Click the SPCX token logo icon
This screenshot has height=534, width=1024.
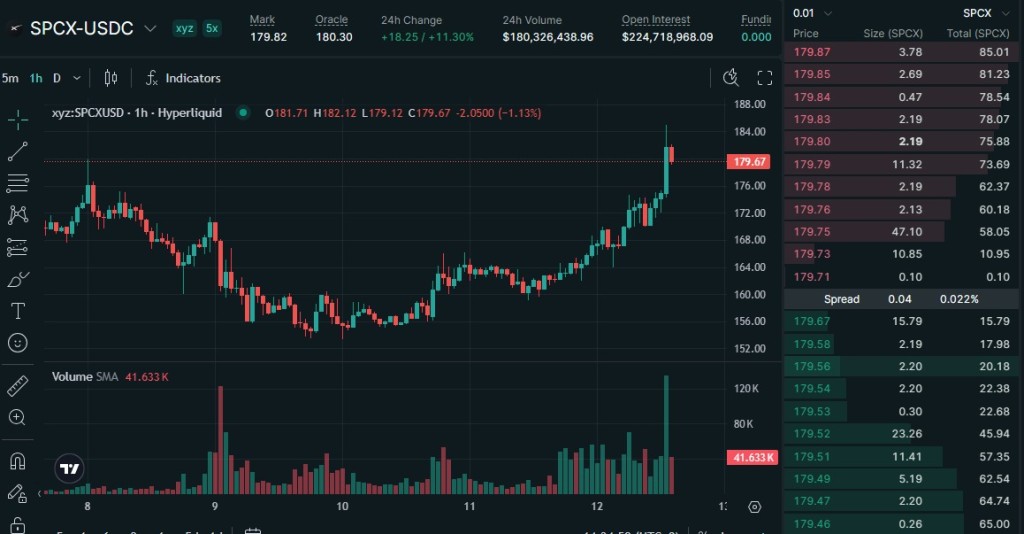pos(16,29)
